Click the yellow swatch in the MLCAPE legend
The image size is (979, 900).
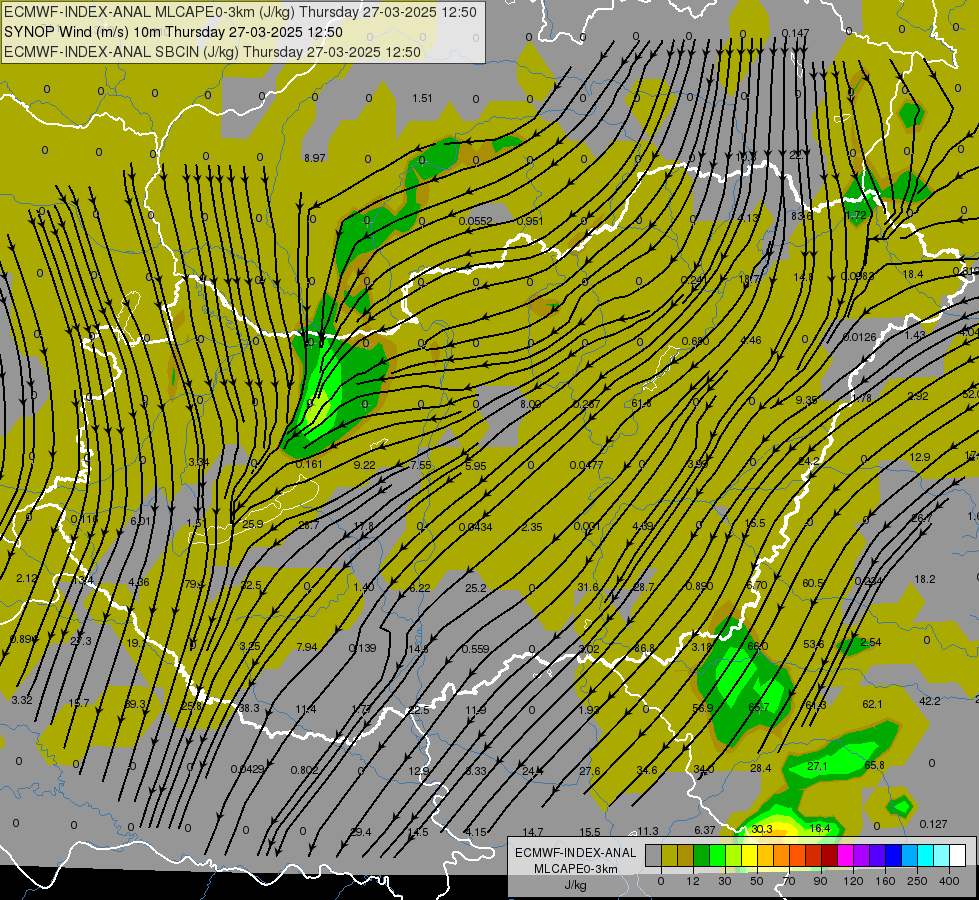click(x=750, y=856)
